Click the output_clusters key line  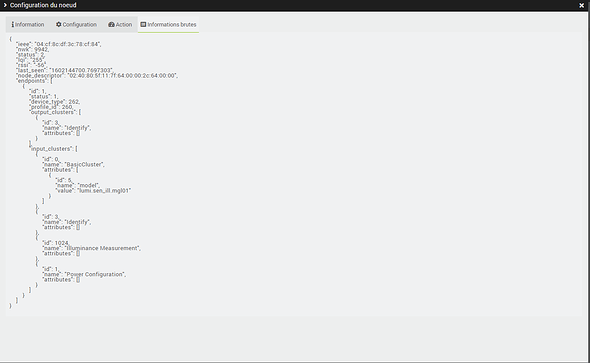55,112
